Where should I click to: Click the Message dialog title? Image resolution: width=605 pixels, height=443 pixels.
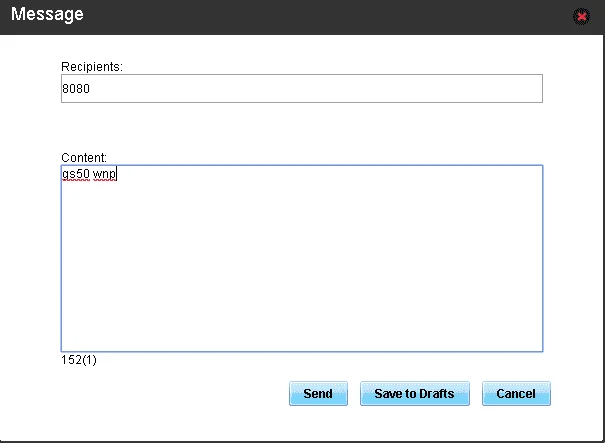click(x=47, y=14)
